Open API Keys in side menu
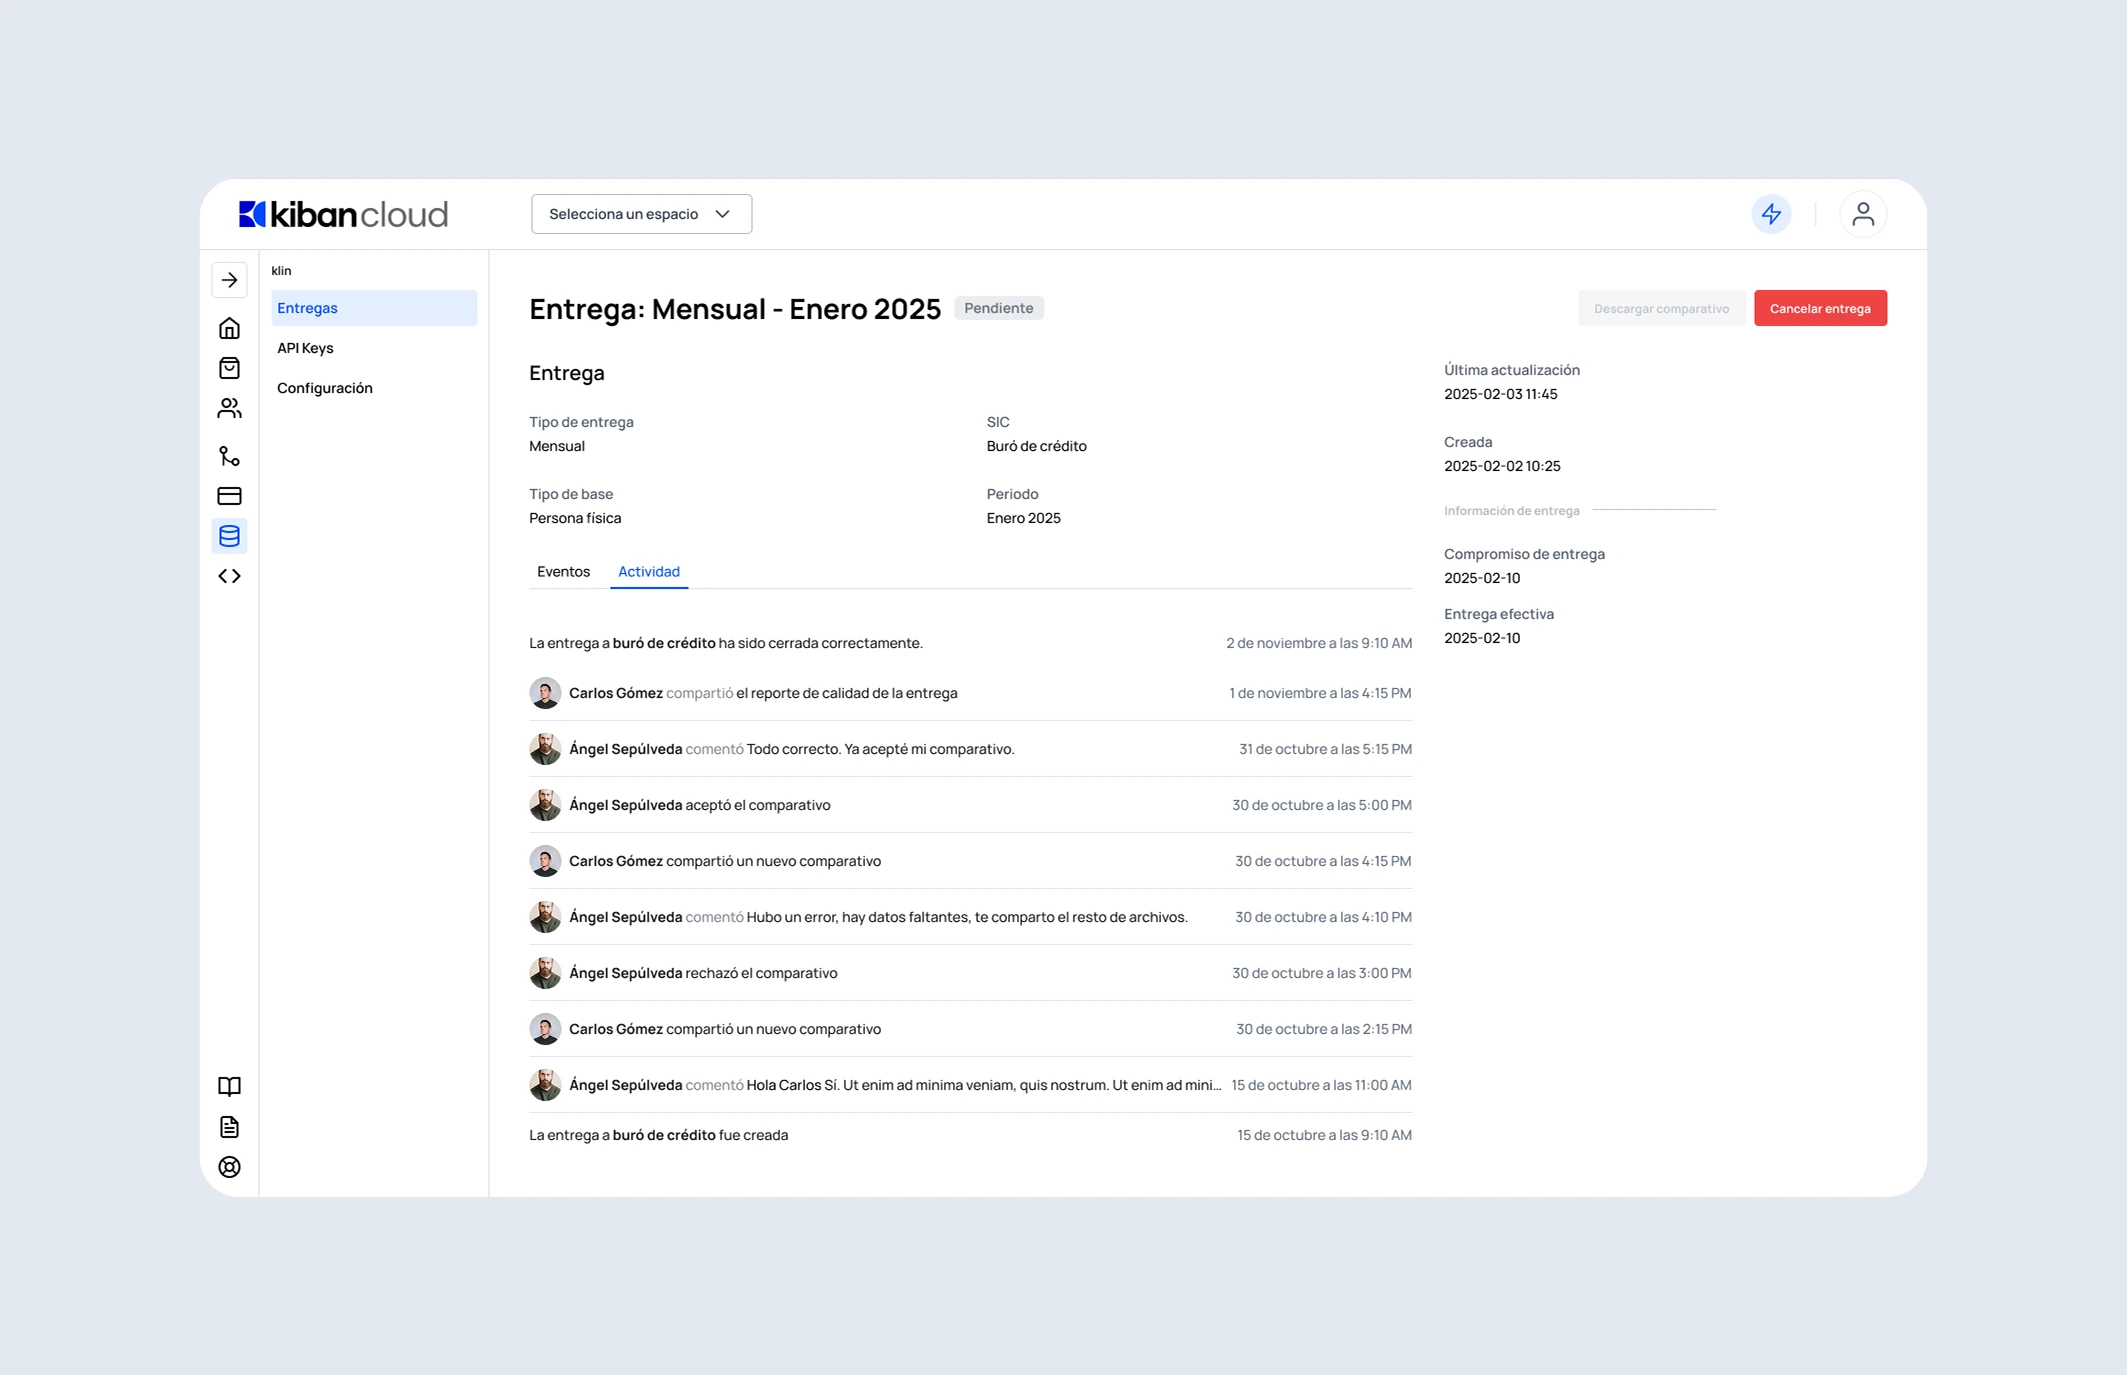The image size is (2127, 1375). (305, 348)
